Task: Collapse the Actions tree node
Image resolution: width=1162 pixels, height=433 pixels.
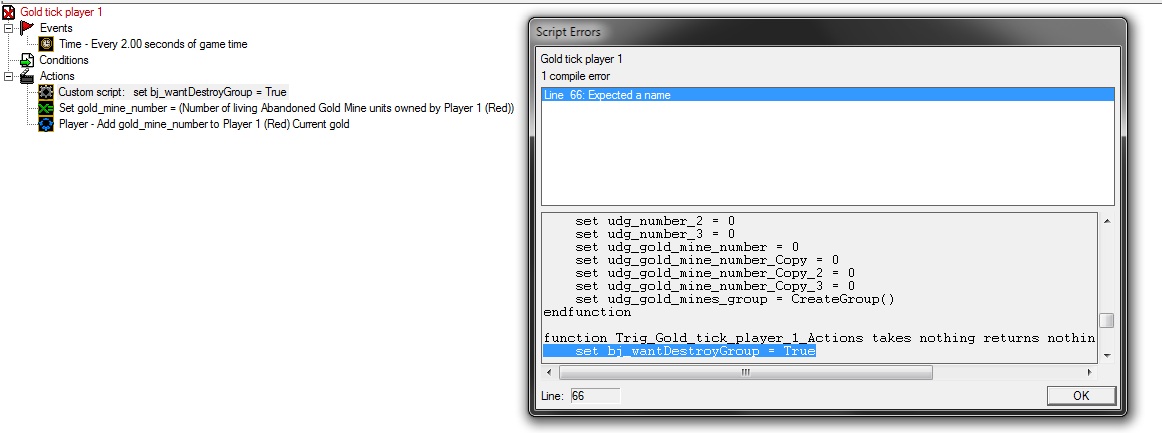Action: pyautogui.click(x=9, y=76)
